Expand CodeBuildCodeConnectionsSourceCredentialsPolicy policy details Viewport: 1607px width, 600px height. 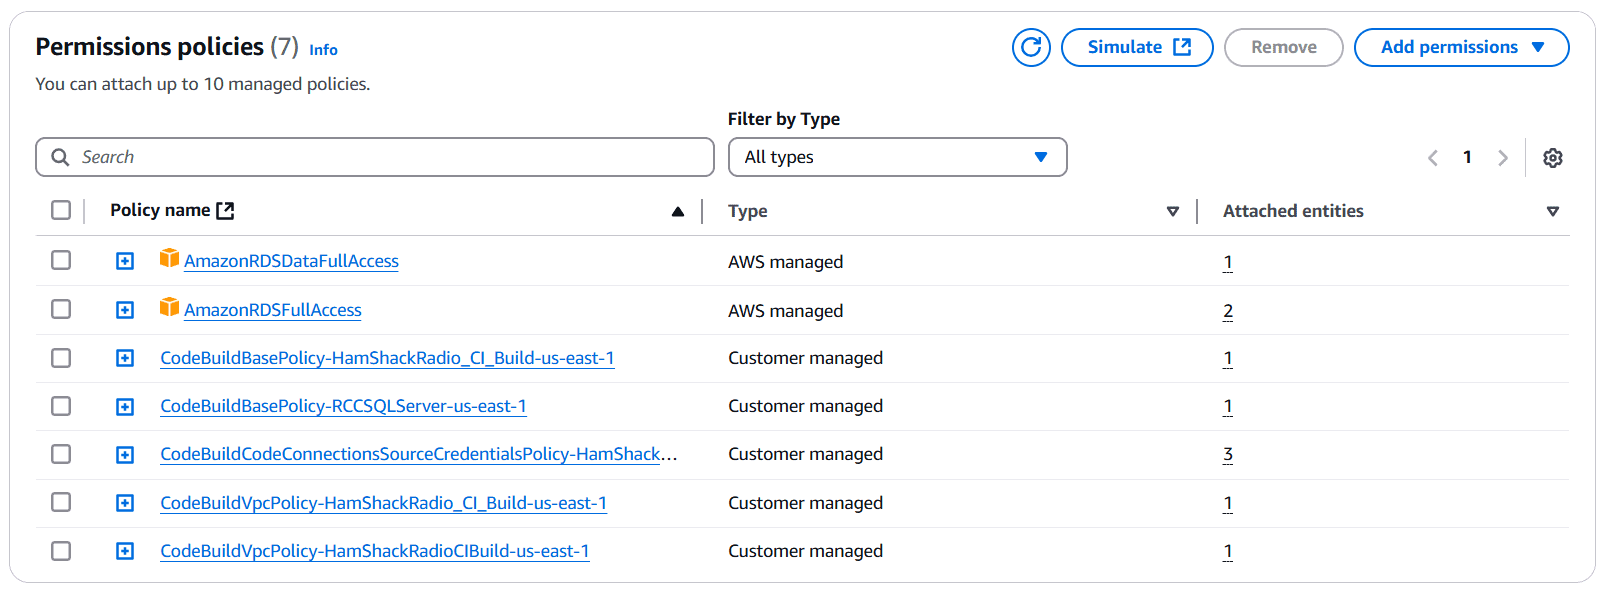pyautogui.click(x=125, y=455)
